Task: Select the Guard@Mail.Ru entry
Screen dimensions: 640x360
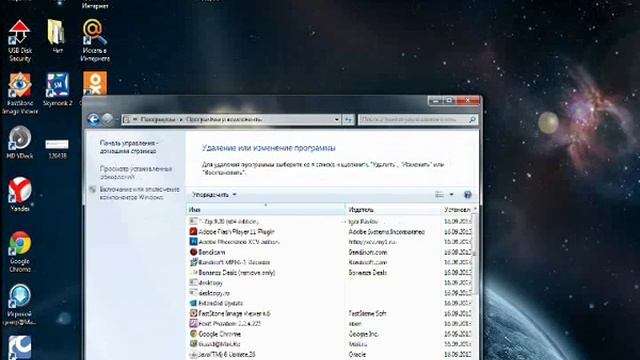Action: 330,344
